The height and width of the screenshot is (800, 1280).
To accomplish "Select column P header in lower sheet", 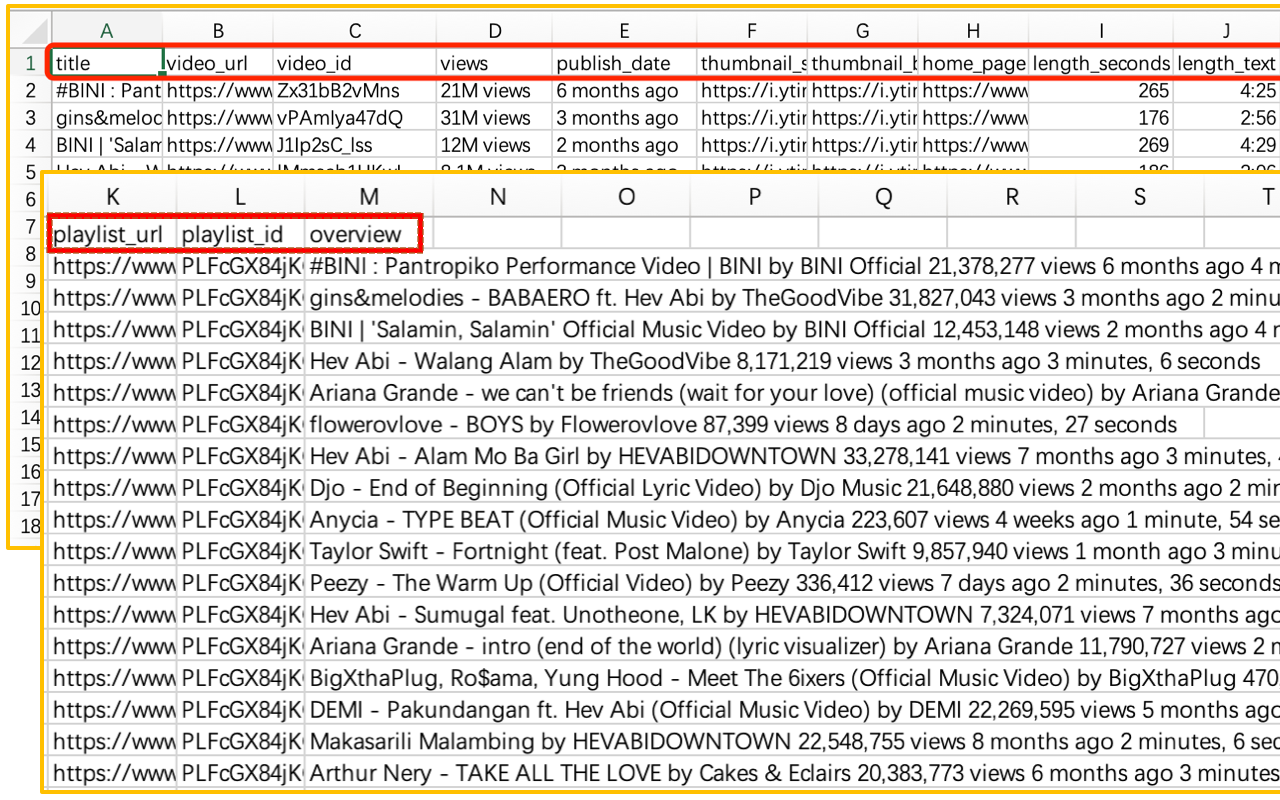I will click(x=754, y=197).
